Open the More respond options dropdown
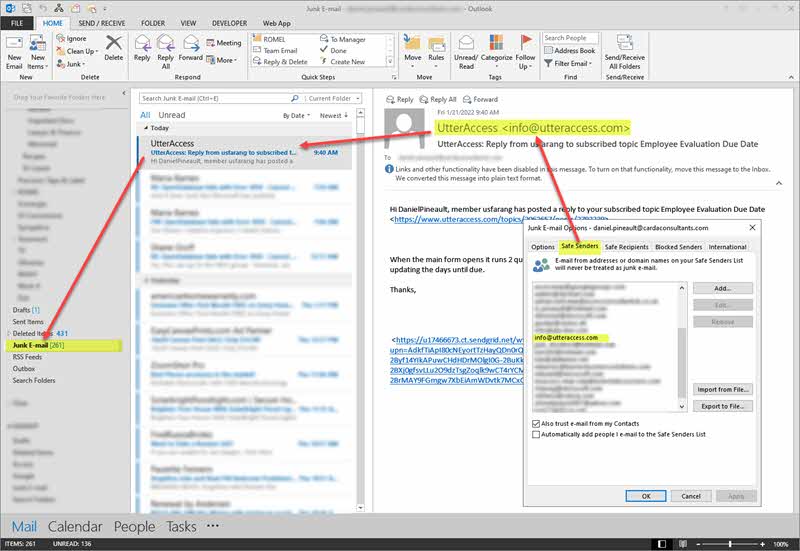The width and height of the screenshot is (800, 551). pyautogui.click(x=222, y=60)
